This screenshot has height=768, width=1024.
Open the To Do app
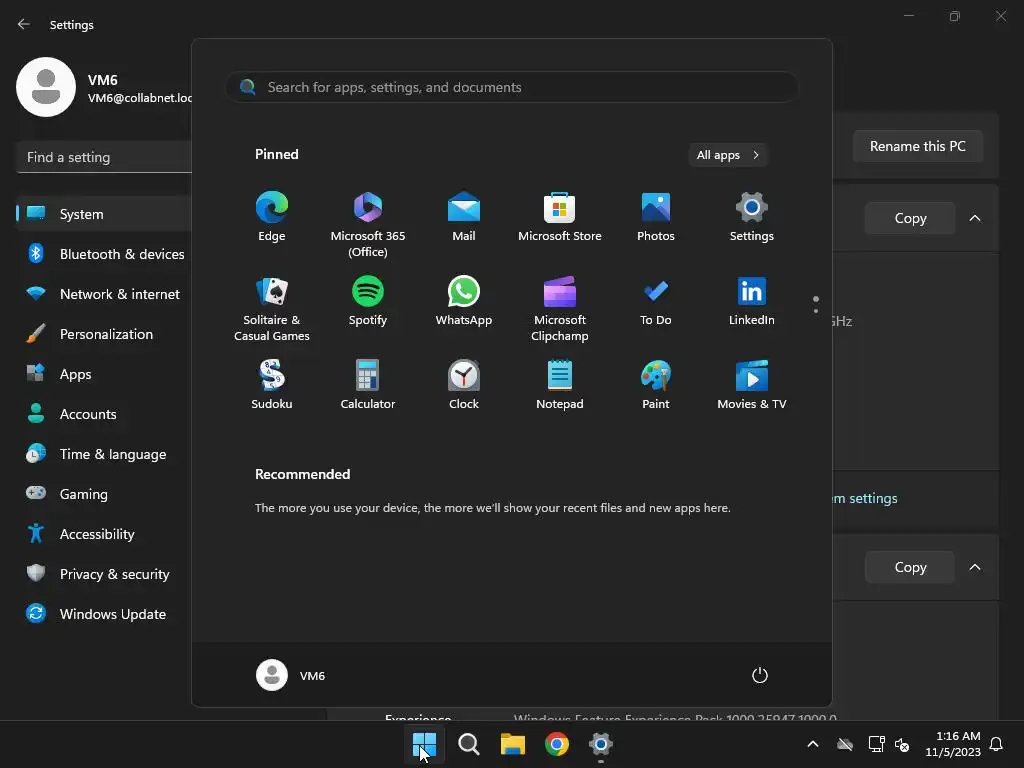(656, 301)
